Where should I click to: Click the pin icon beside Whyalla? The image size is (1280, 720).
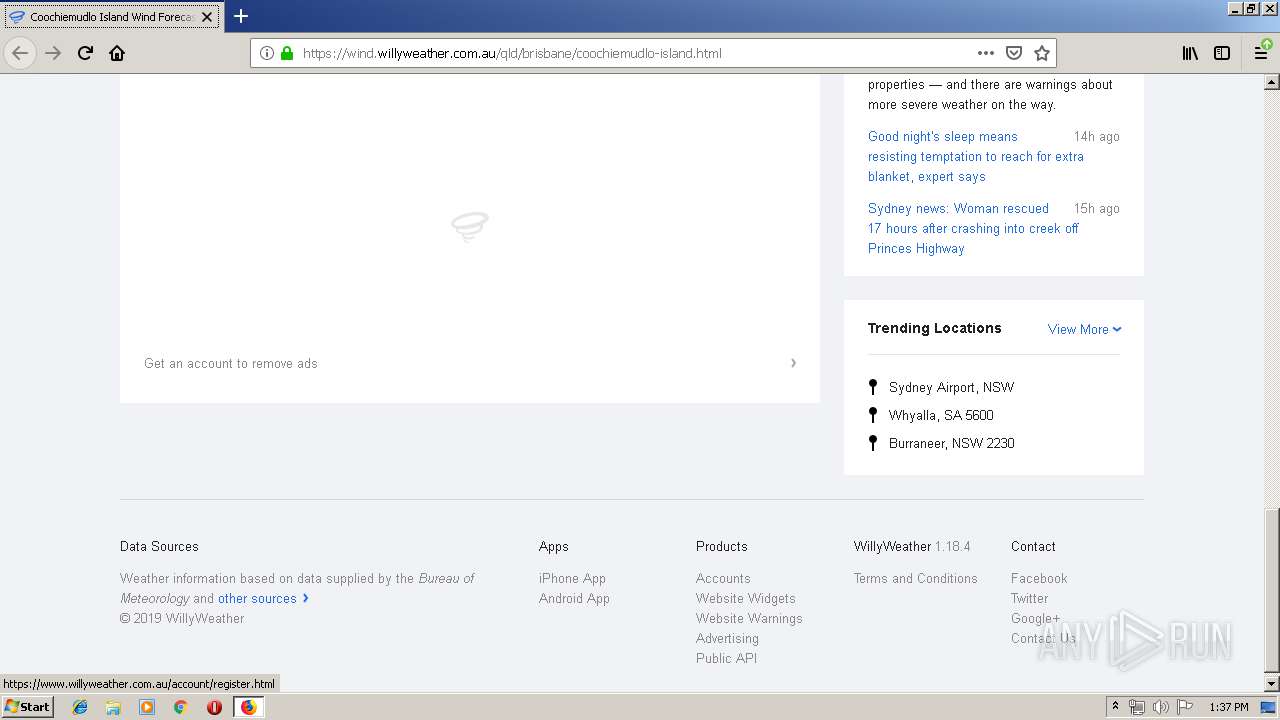[x=873, y=414]
